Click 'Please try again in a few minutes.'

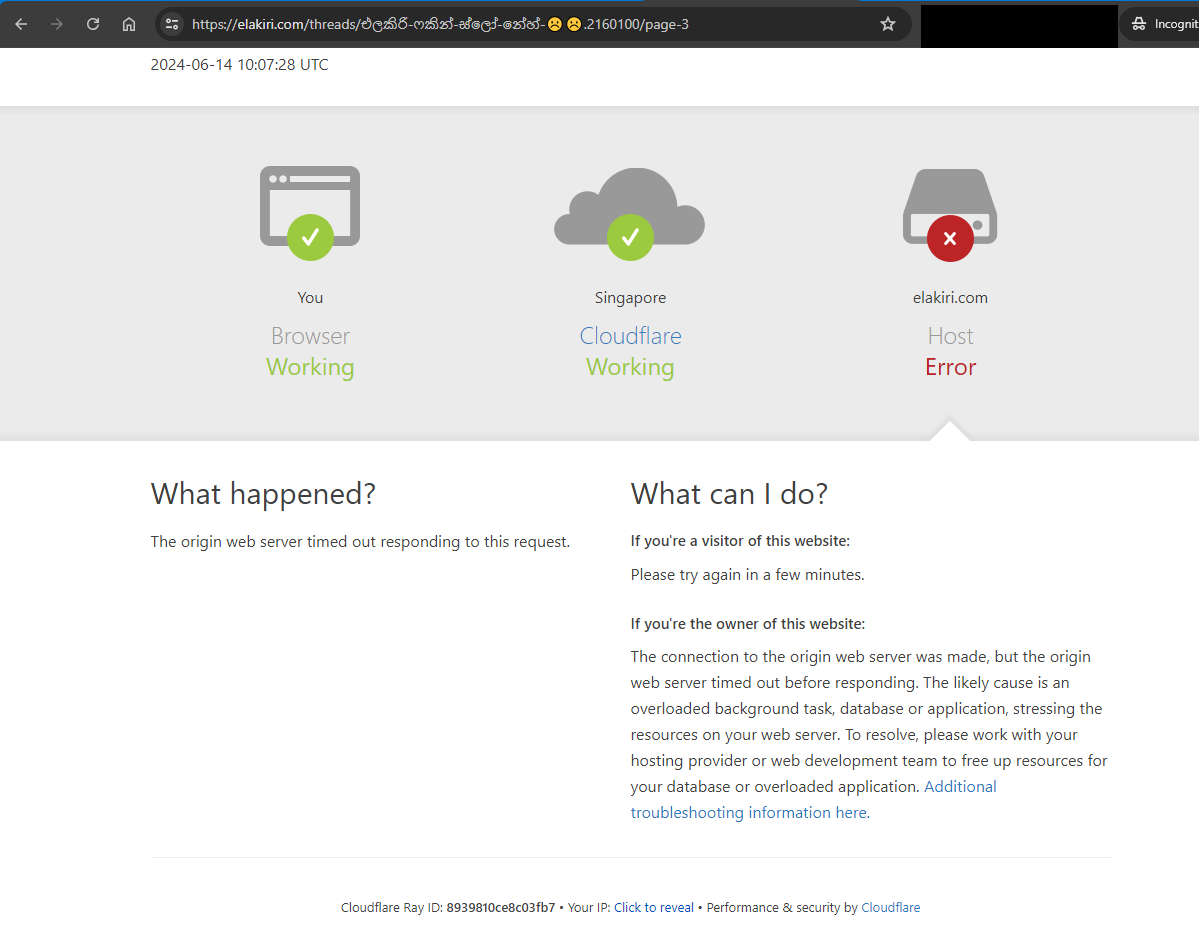747,574
